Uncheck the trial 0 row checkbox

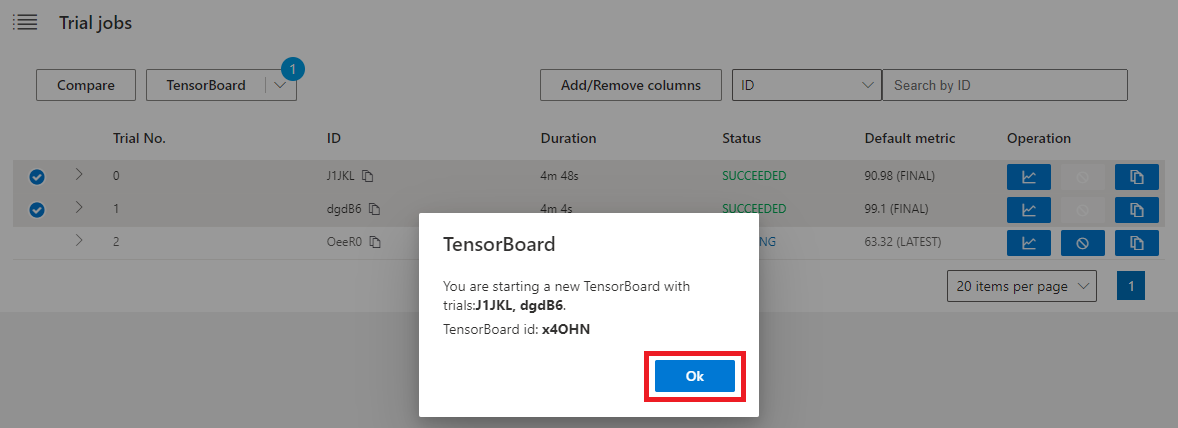(37, 177)
